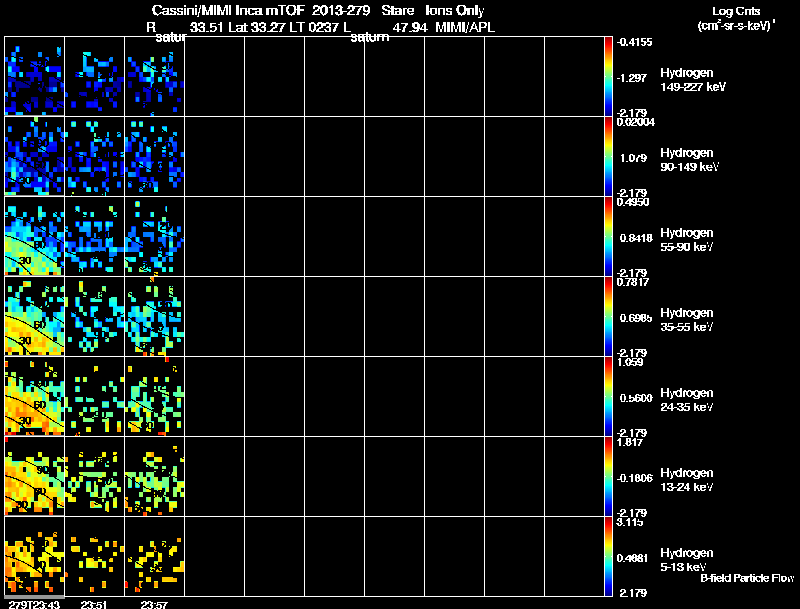
Task: Click the Log Cnts units header
Action: click(734, 19)
